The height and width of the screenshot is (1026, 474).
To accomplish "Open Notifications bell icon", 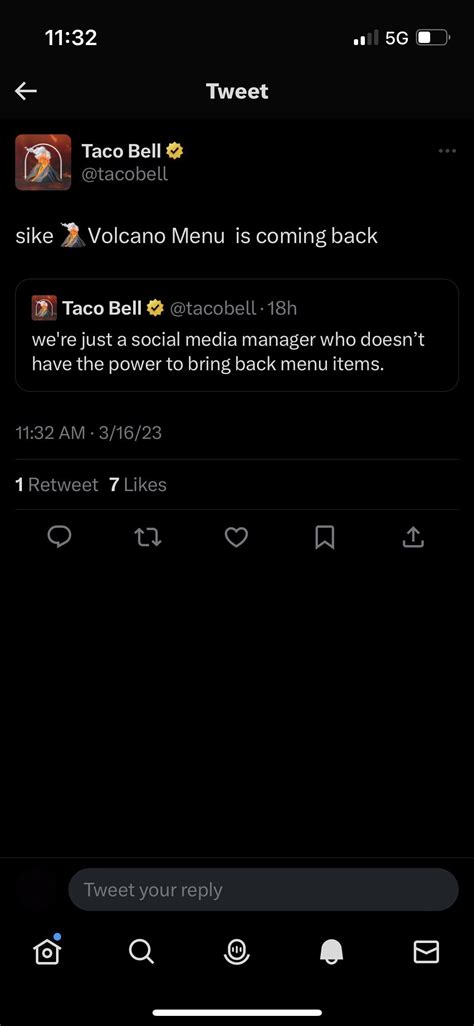I will tap(331, 952).
